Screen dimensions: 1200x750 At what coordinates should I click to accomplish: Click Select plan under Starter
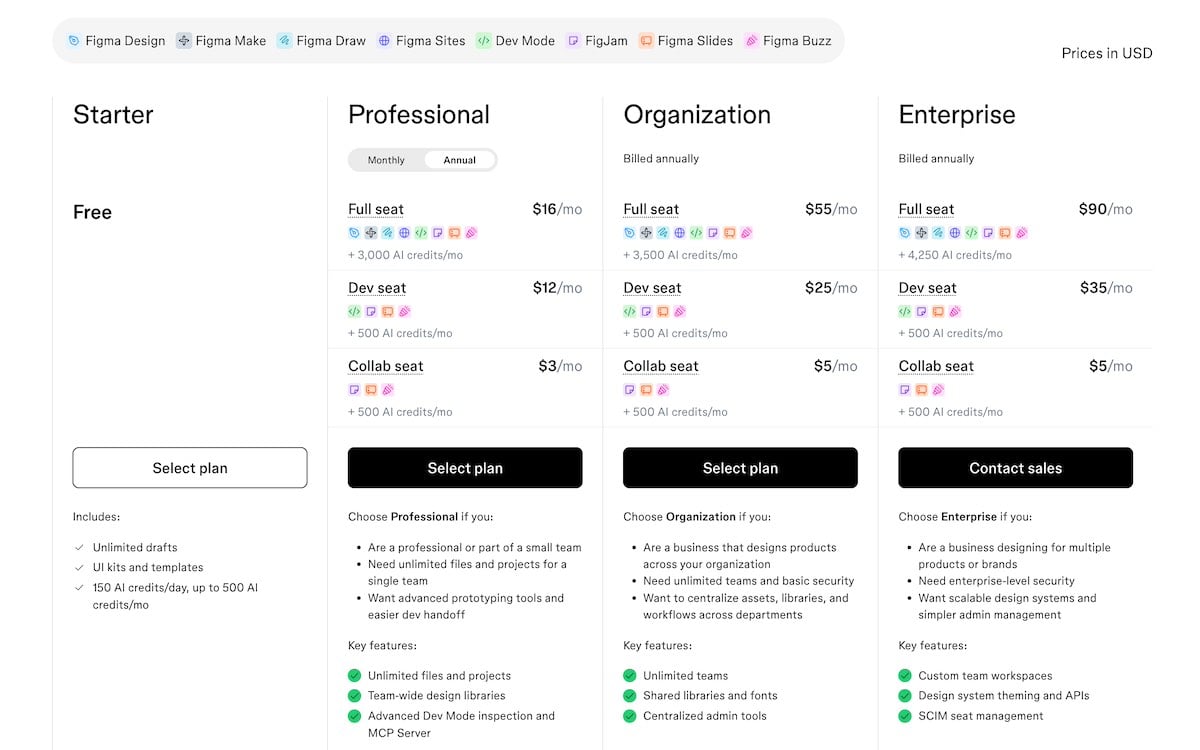[190, 468]
